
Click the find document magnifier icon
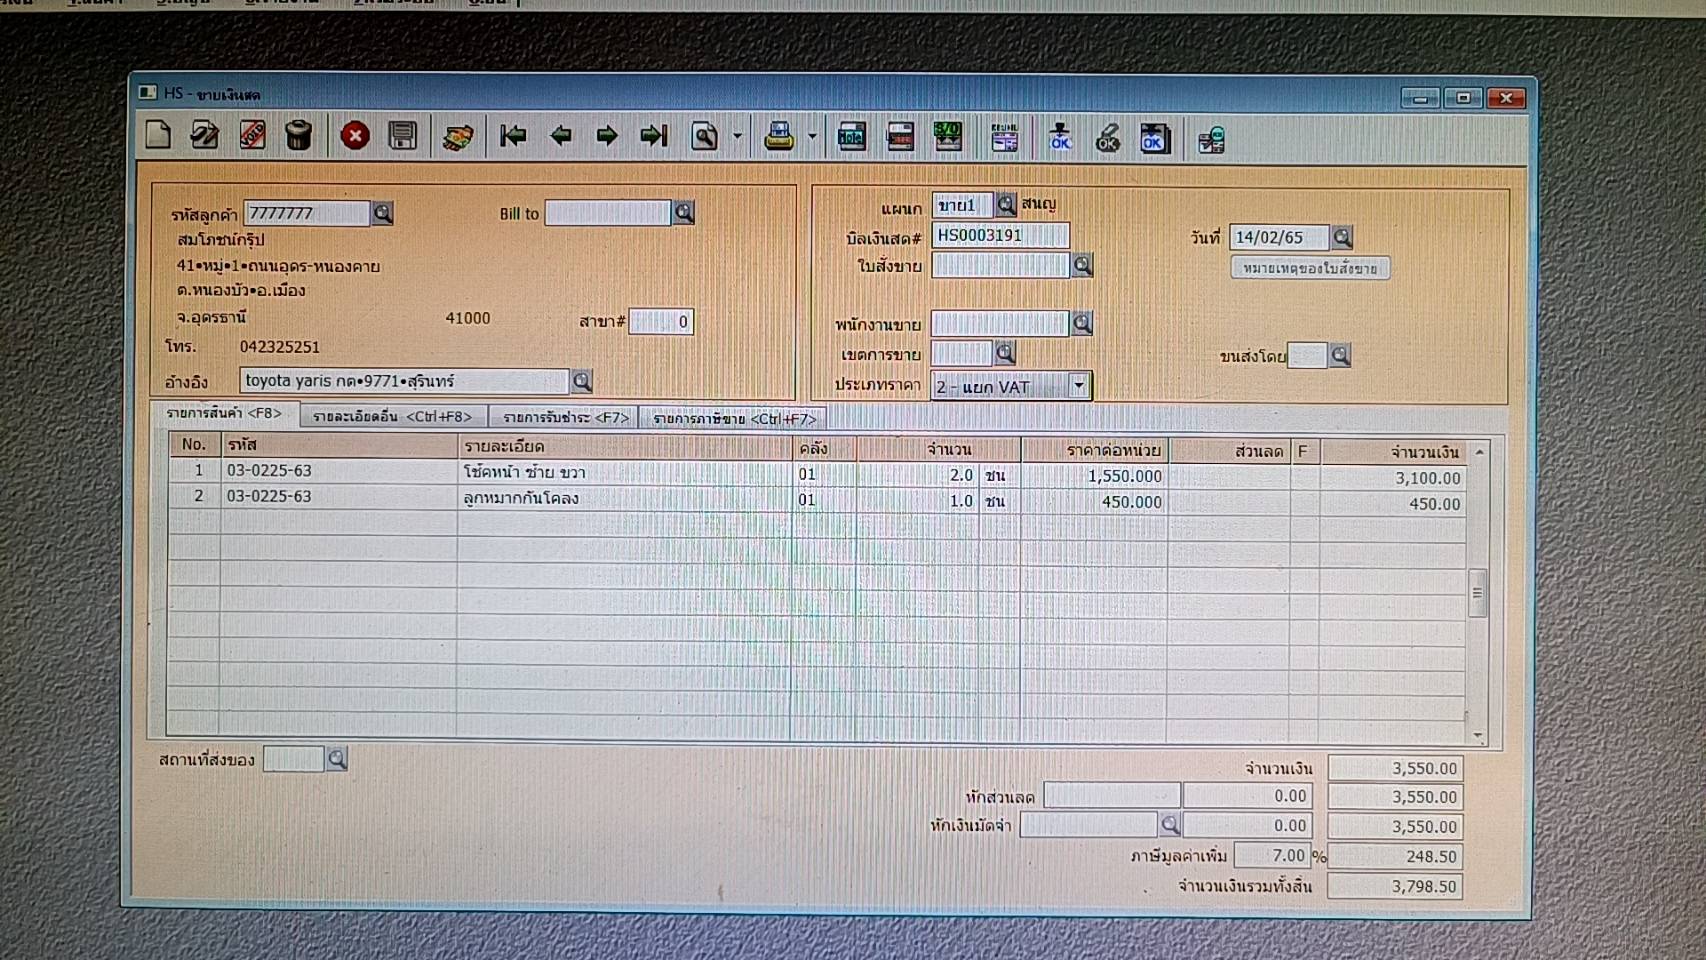click(x=704, y=135)
